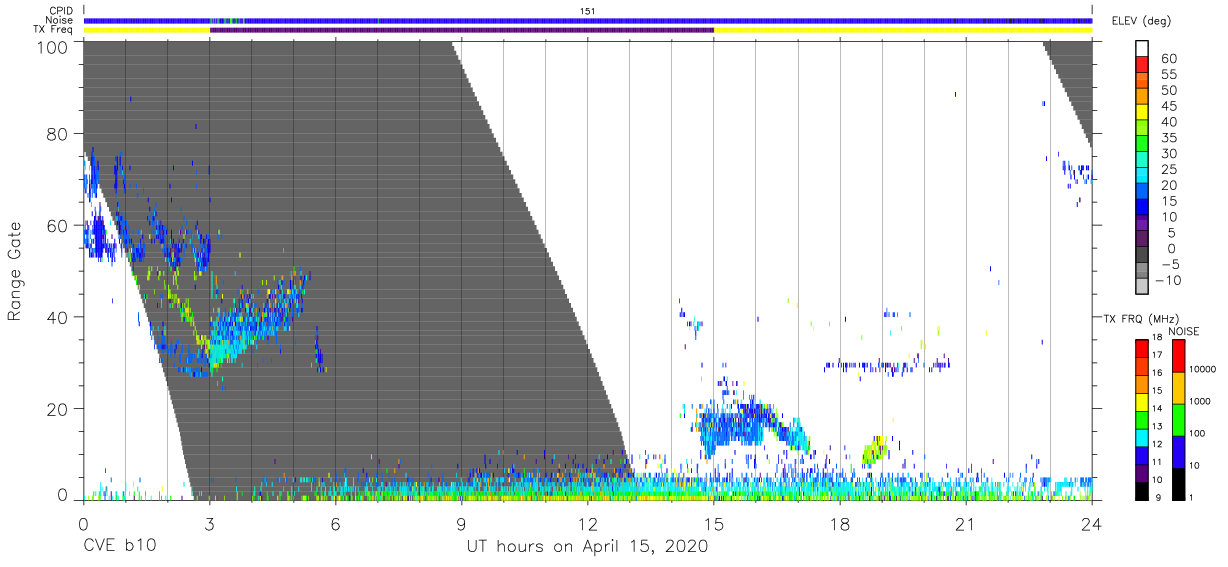Click the '25' label on the ELEV scale
Viewport: 1228px width, 567px height.
pyautogui.click(x=1169, y=170)
